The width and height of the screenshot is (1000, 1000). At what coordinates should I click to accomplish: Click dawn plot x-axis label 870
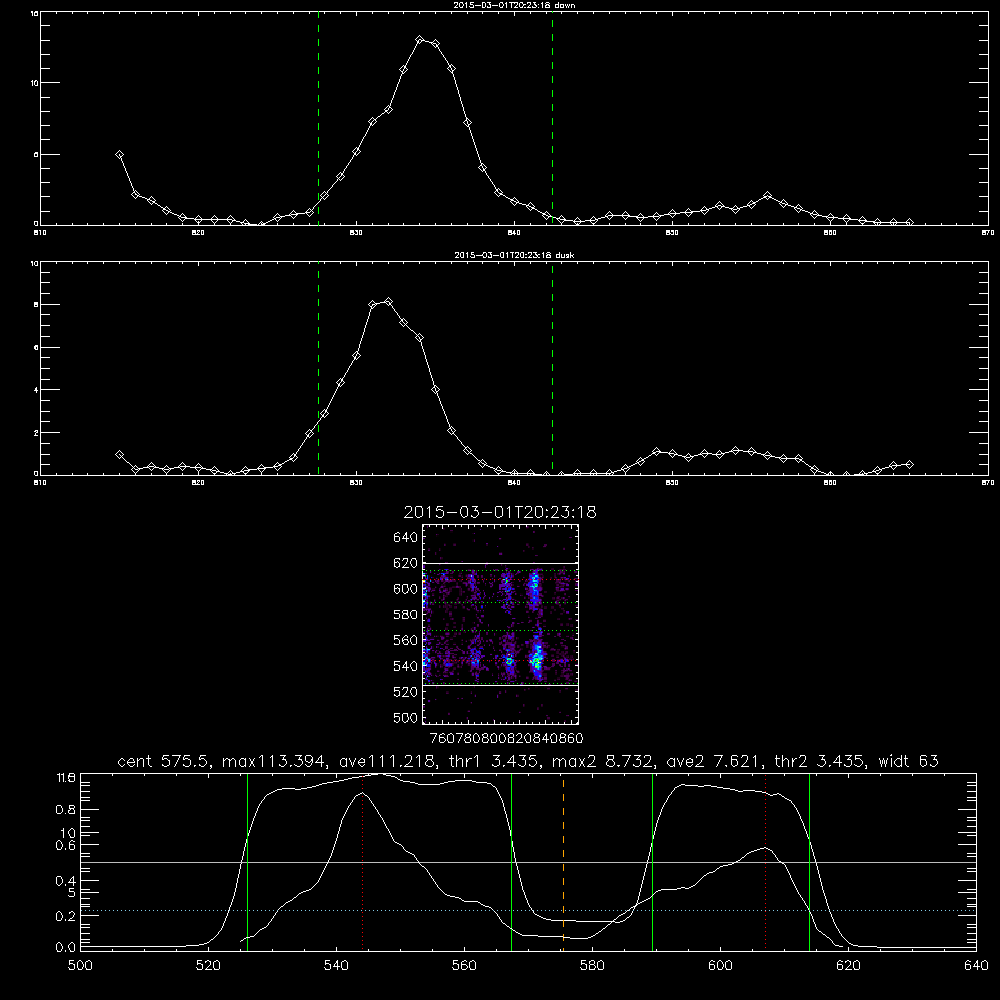point(988,233)
